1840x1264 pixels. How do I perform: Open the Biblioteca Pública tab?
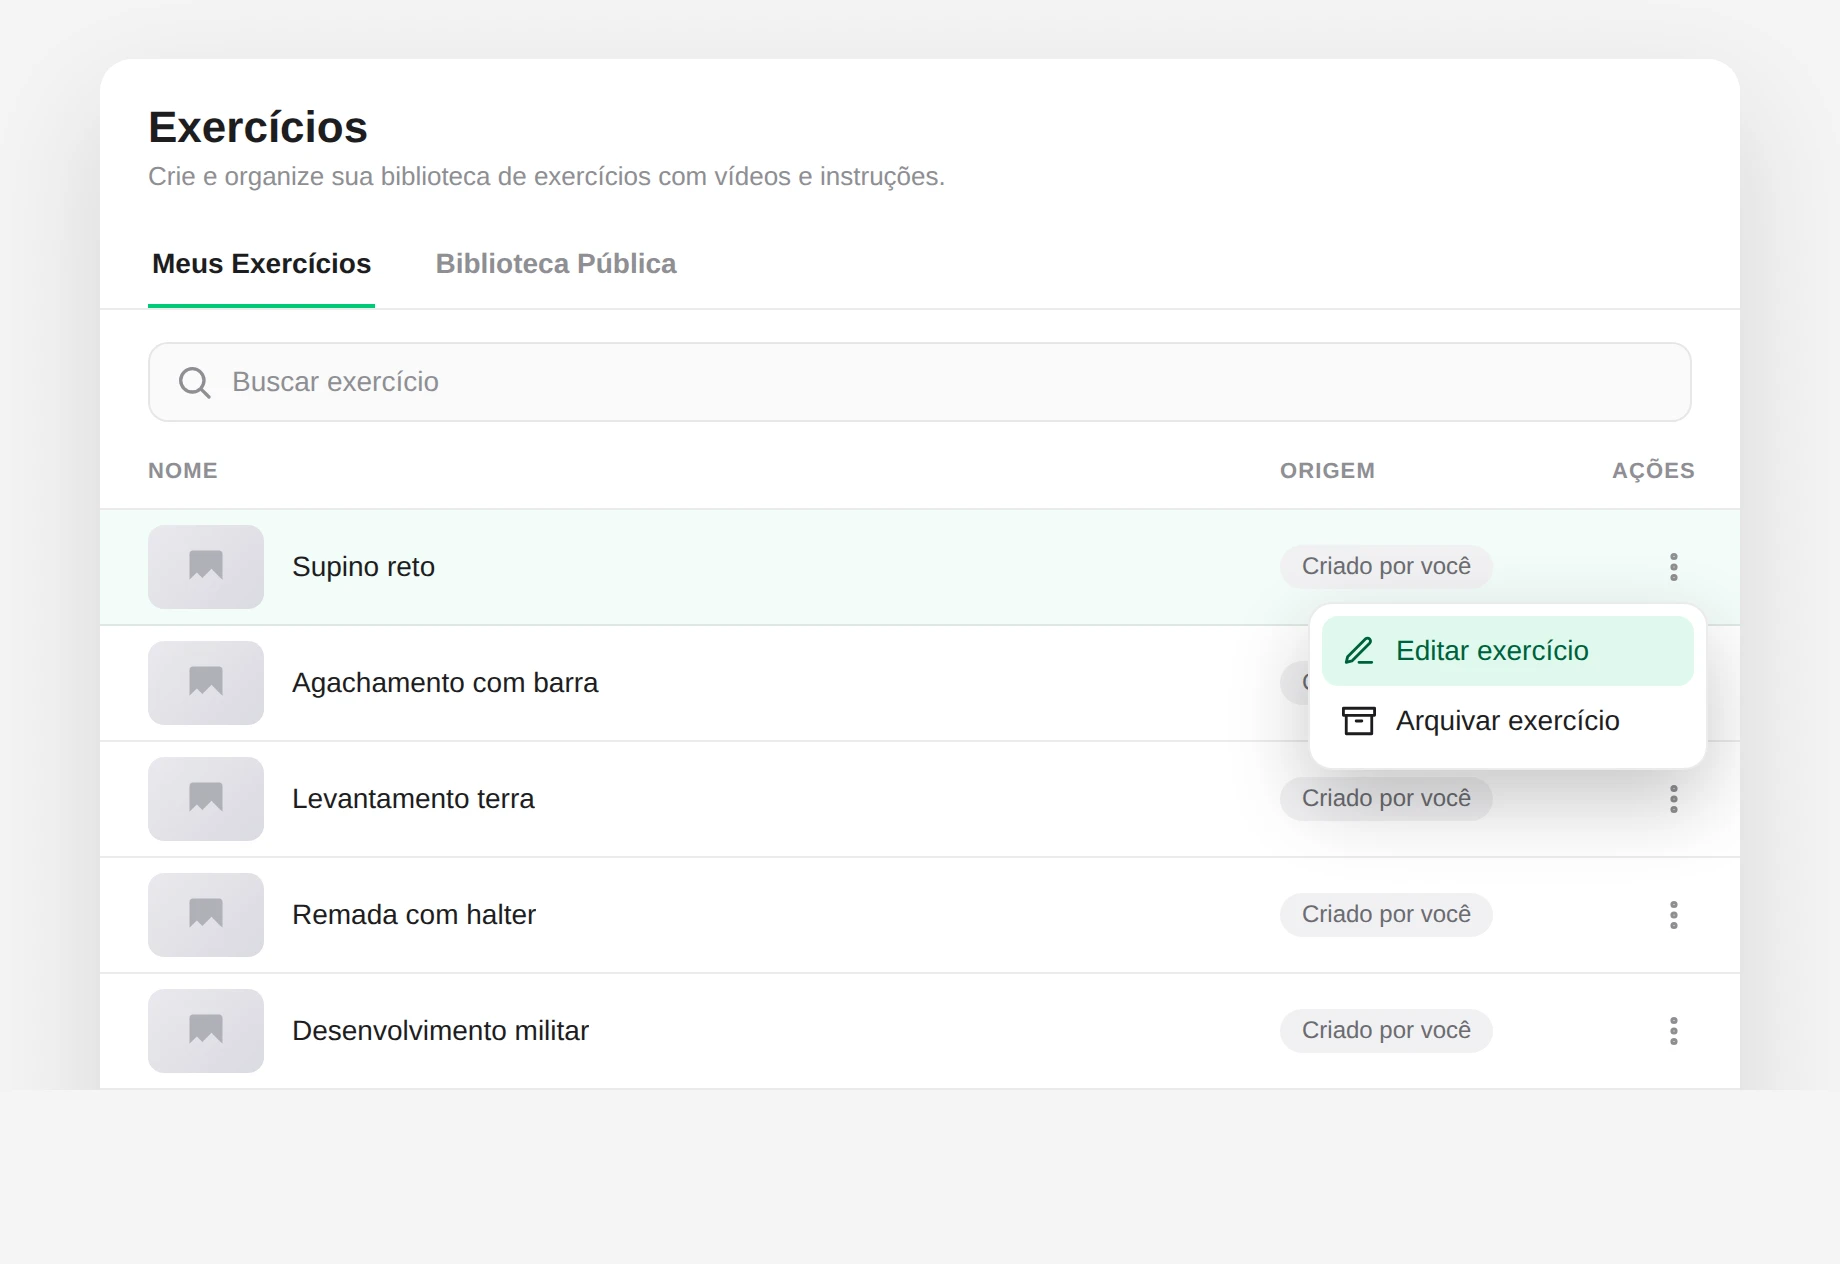click(x=556, y=264)
